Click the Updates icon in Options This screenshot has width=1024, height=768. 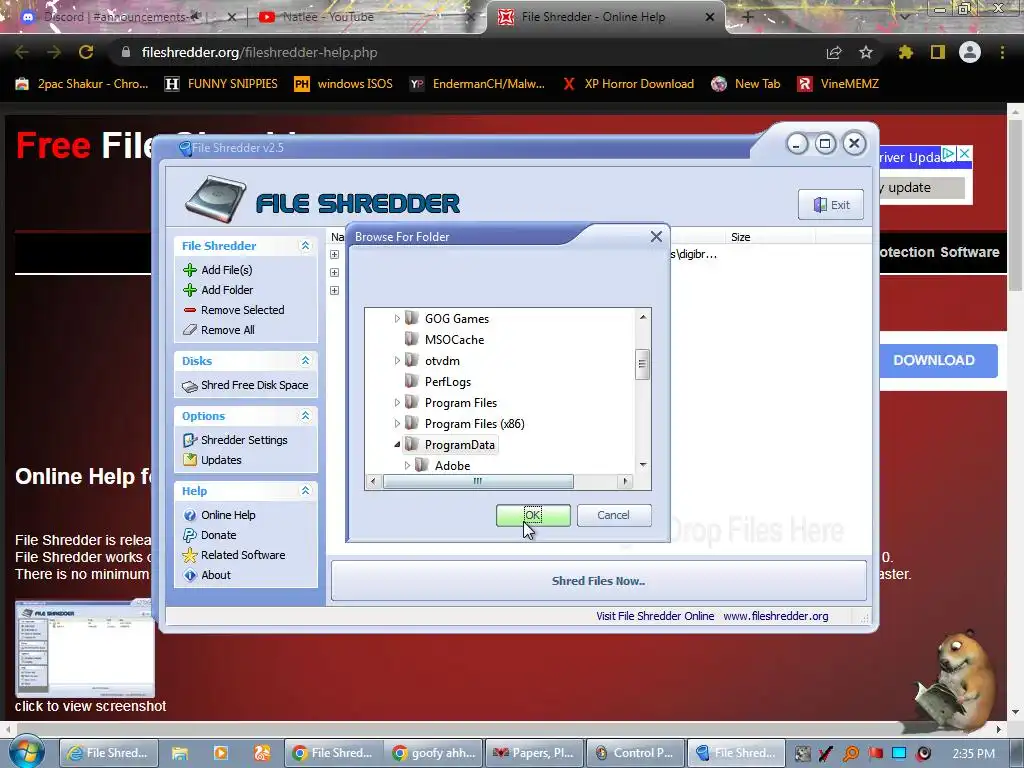point(190,460)
